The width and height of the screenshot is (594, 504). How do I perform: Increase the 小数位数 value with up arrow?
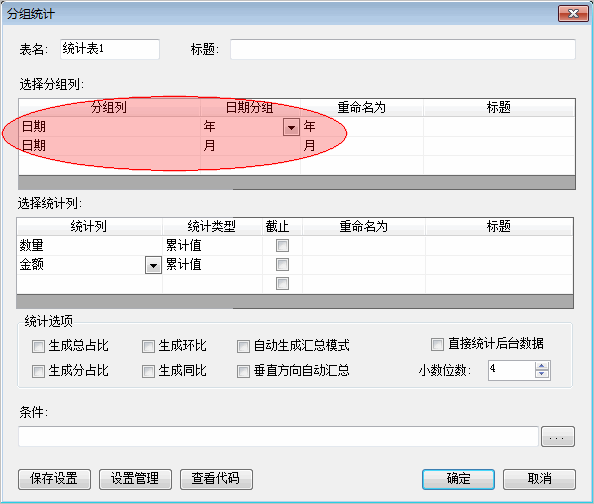click(542, 365)
